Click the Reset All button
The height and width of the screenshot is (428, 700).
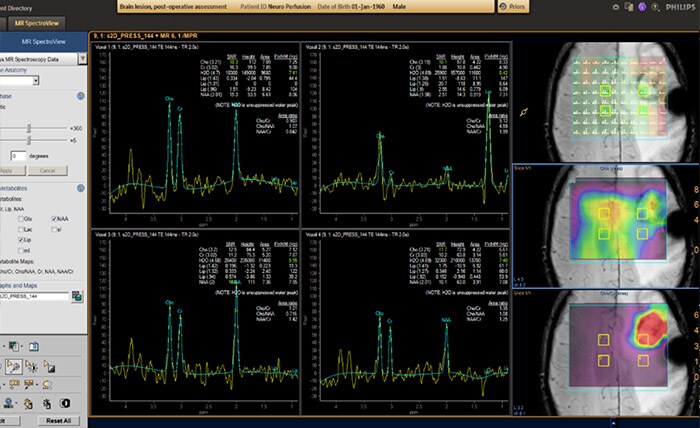tap(58, 420)
